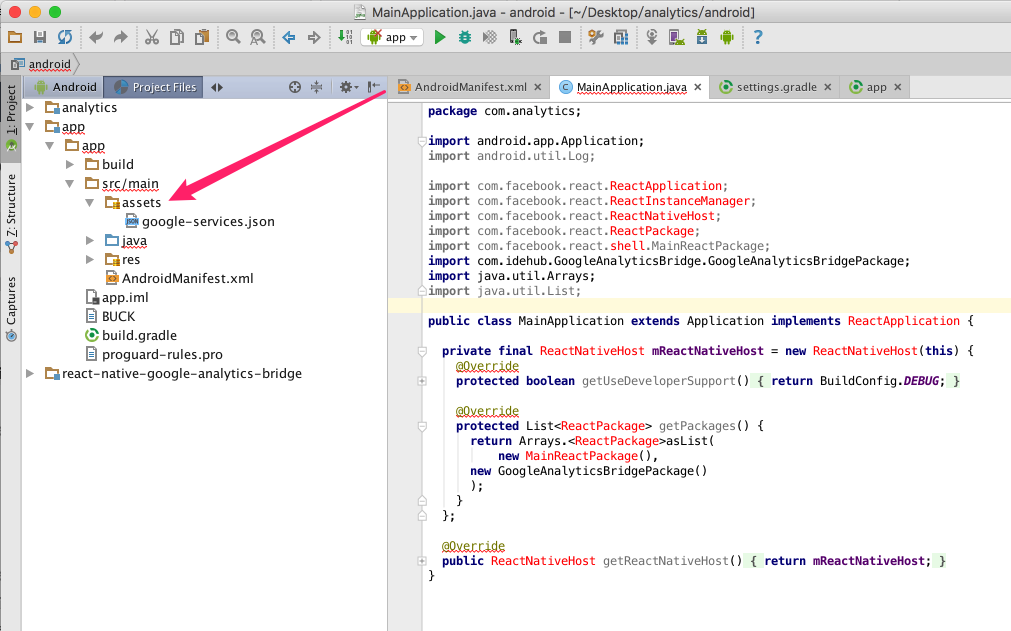Navigate Forward with the right arrow
This screenshot has width=1011, height=631.
(314, 37)
